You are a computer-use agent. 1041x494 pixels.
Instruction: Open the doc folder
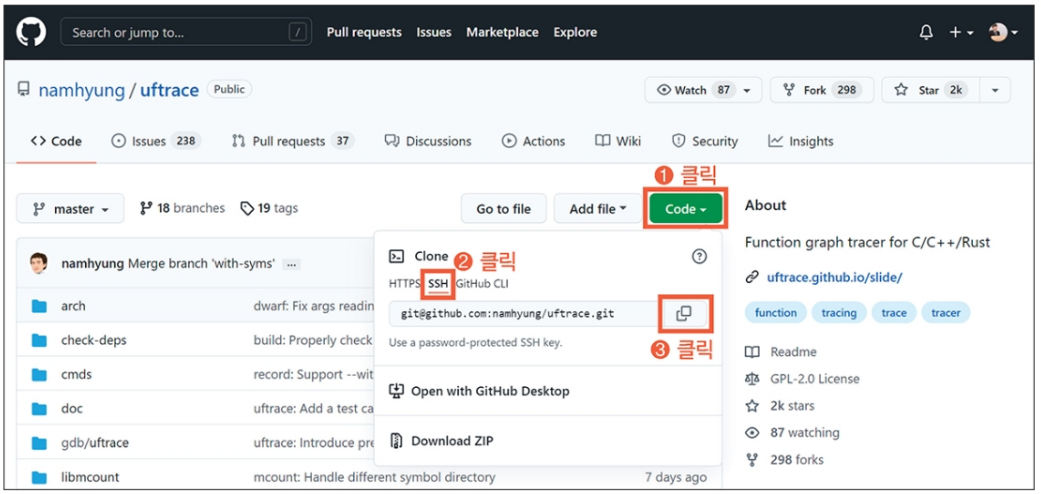[x=72, y=408]
